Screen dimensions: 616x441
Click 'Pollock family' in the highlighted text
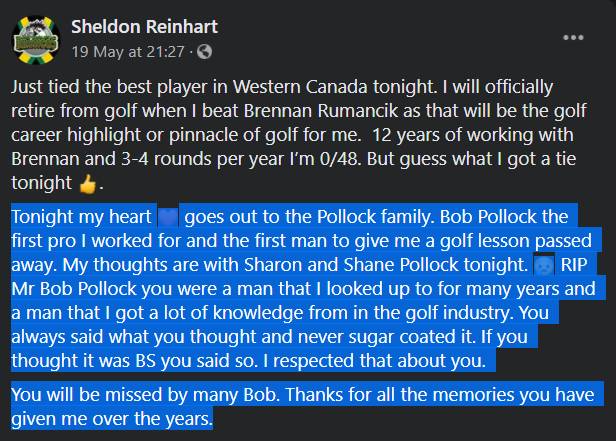coord(374,217)
